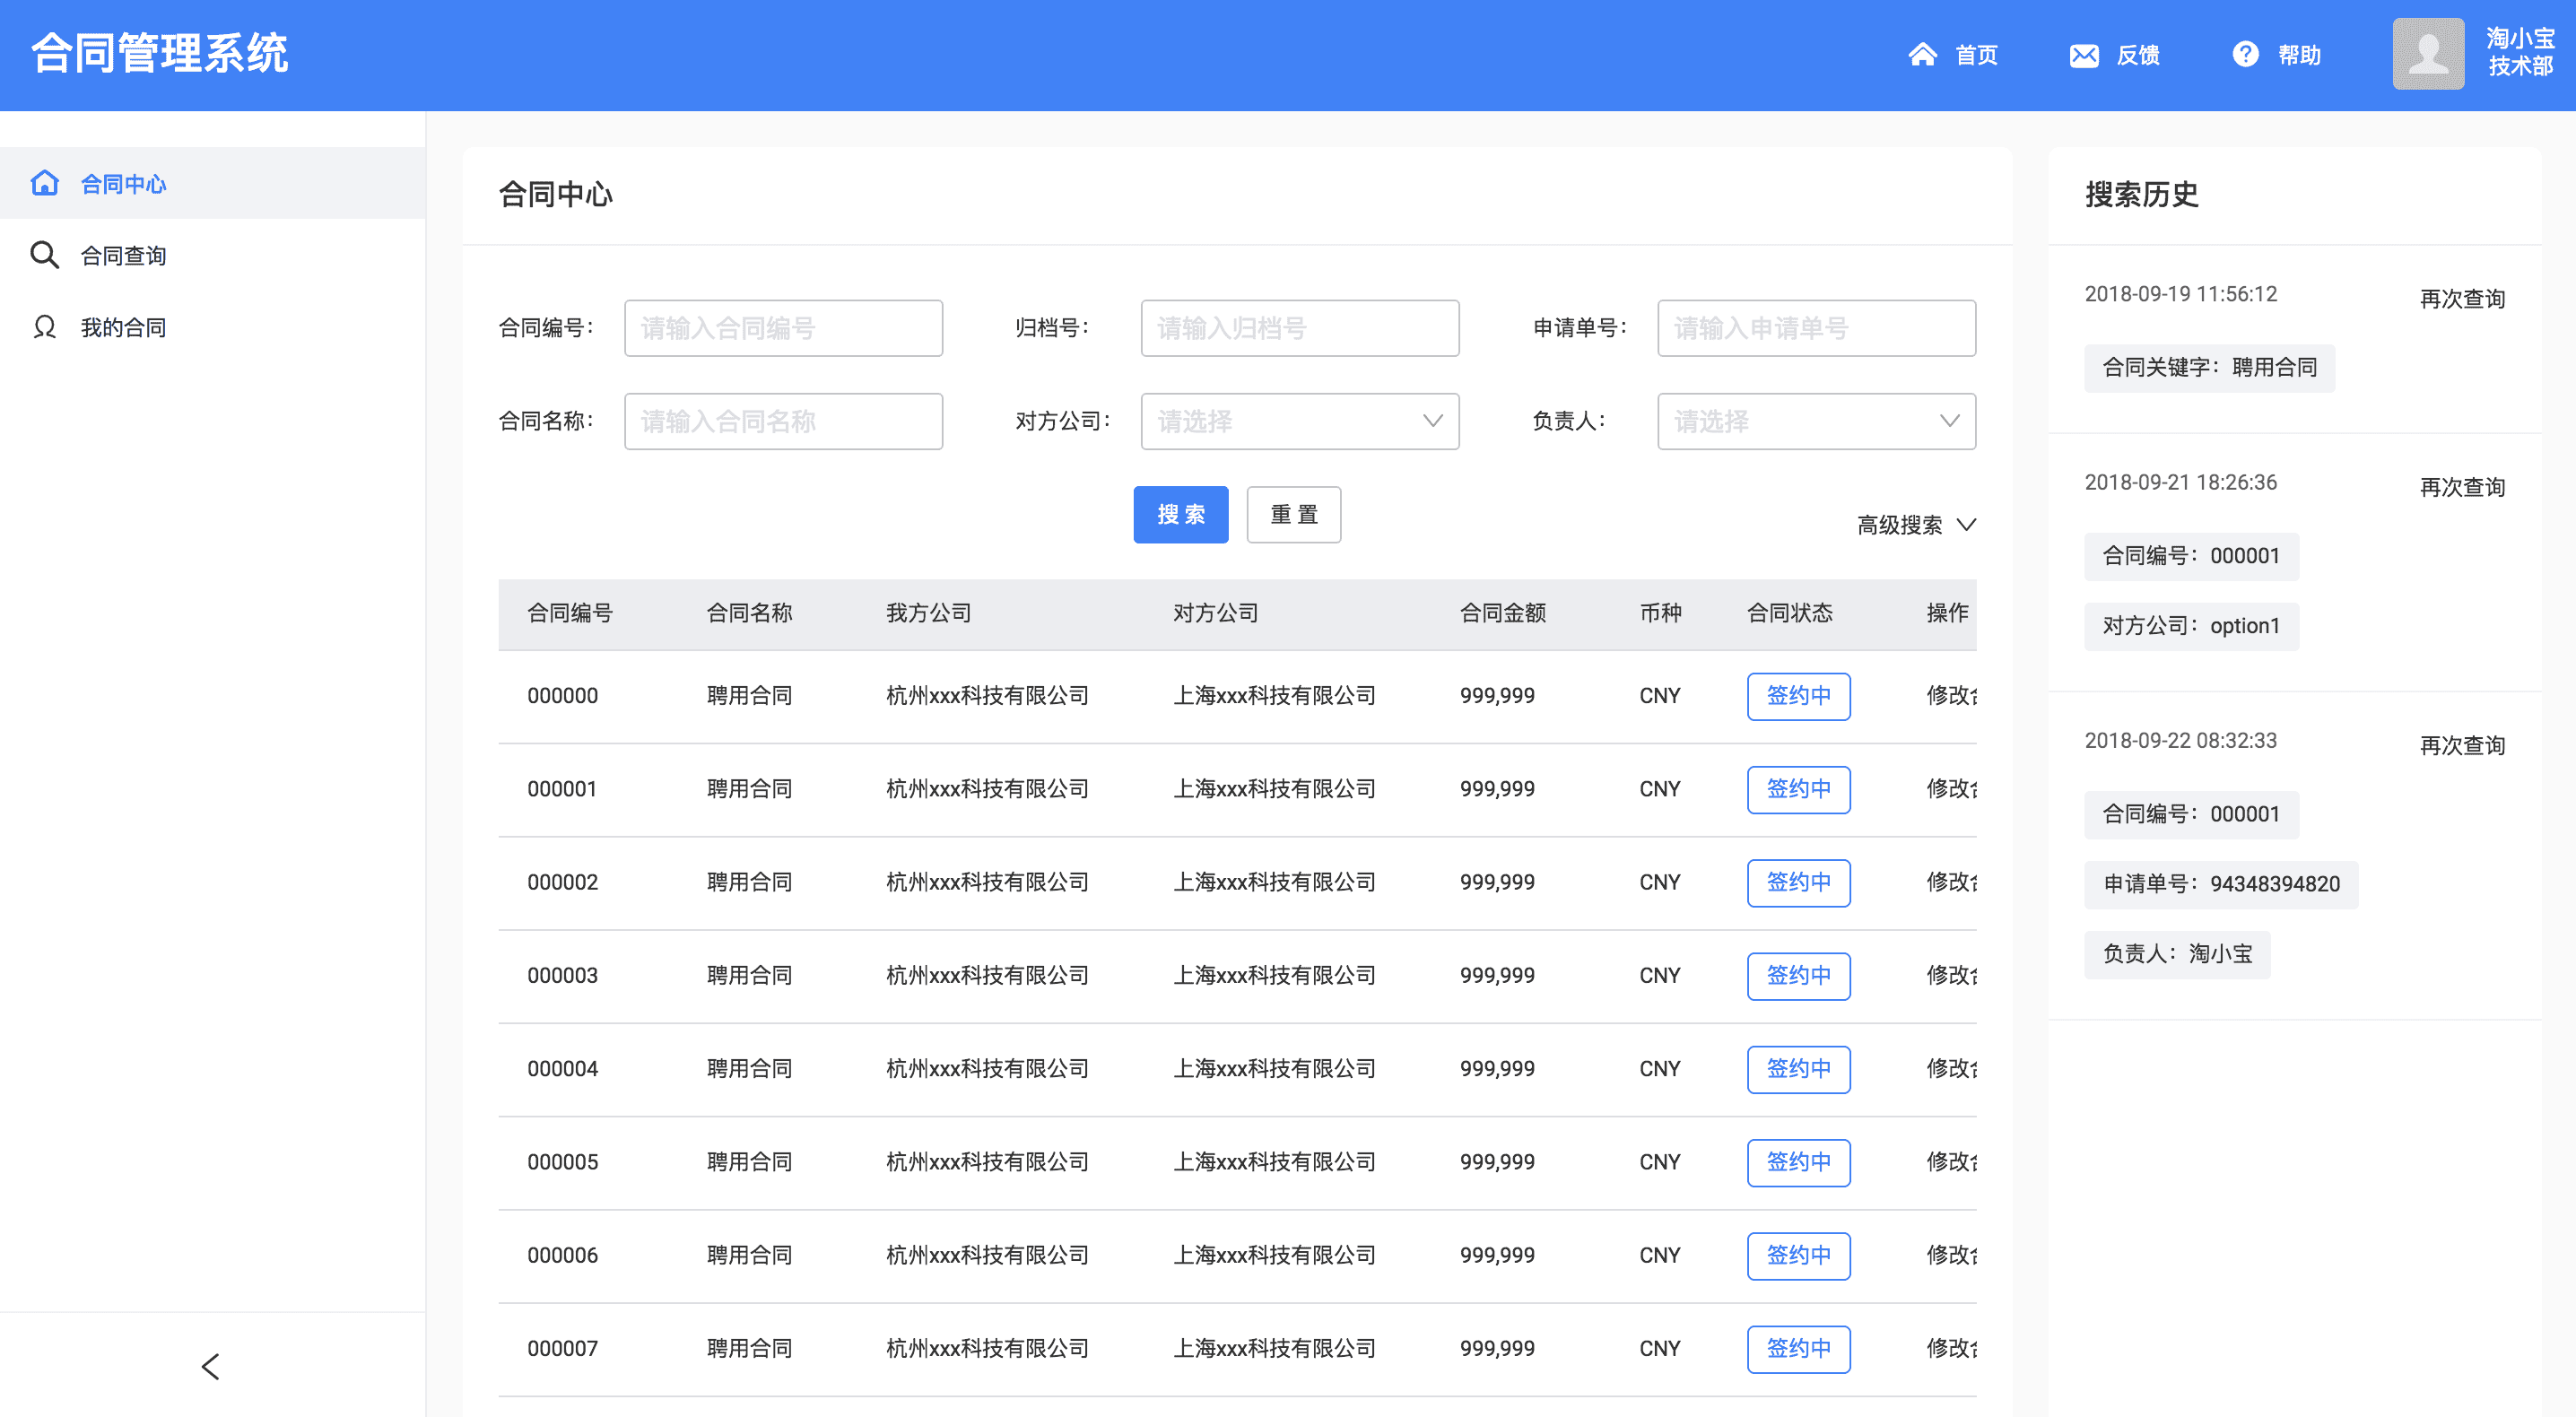Click the 负责人：淘小宝 tag
The width and height of the screenshot is (2576, 1417).
(2177, 955)
